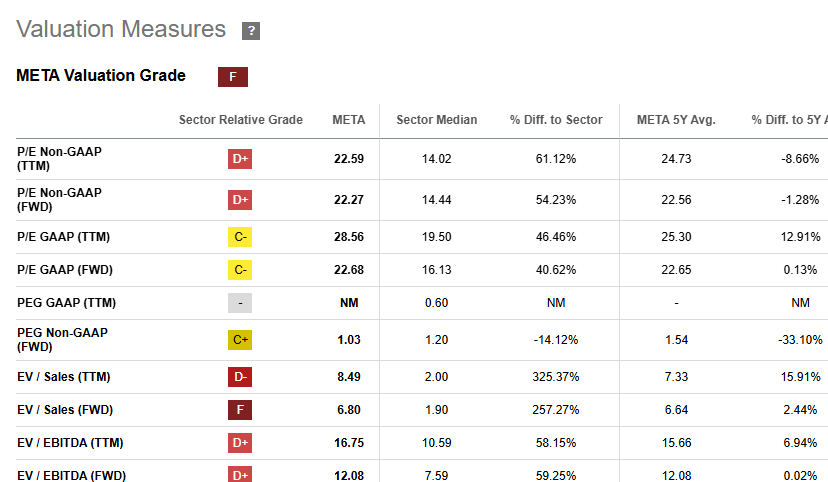Viewport: 828px width, 482px height.
Task: Select 5Y average value 24.73
Action: coord(676,159)
